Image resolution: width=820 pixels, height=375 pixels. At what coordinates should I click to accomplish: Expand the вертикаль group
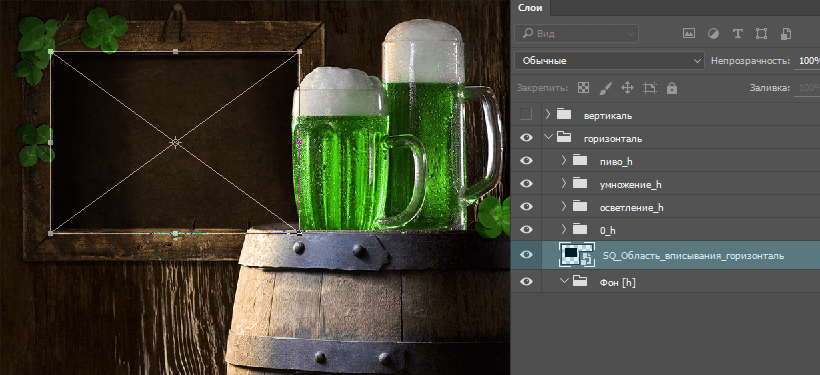click(548, 114)
